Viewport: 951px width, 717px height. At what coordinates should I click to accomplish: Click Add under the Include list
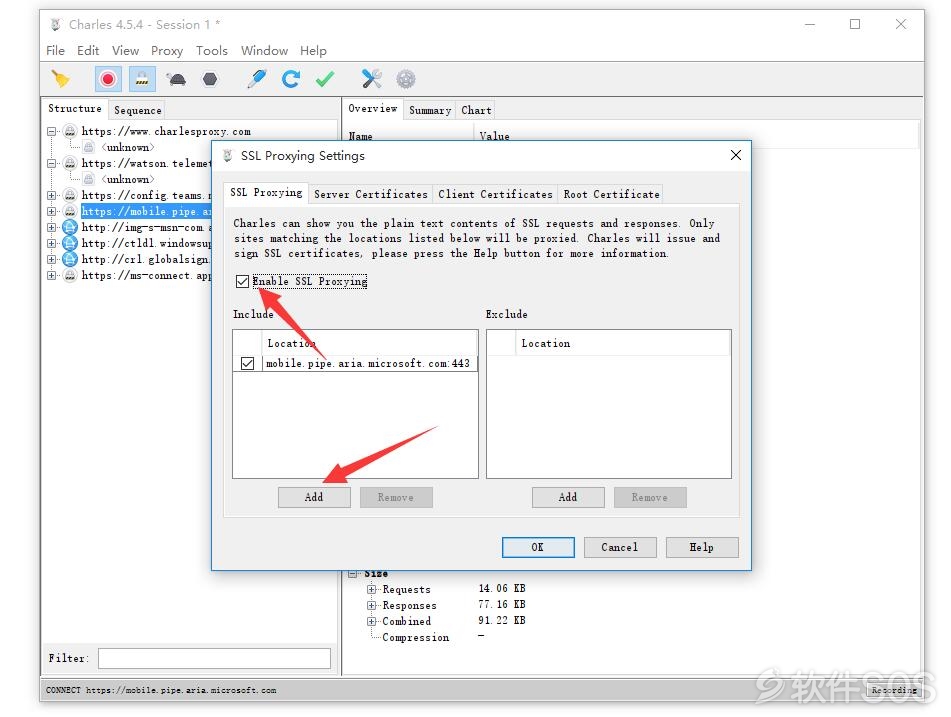(314, 497)
